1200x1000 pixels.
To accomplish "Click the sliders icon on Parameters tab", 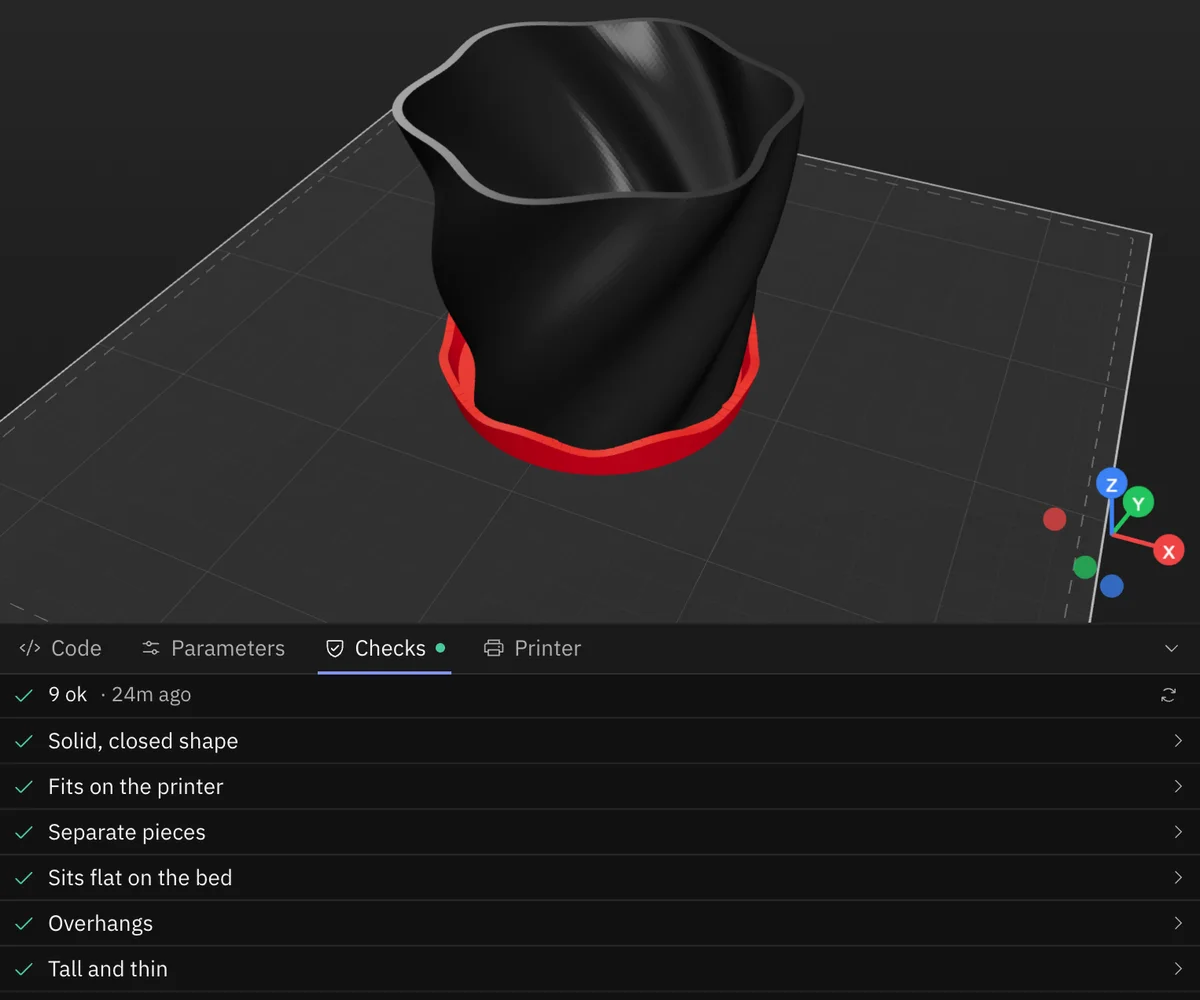I will click(x=151, y=648).
